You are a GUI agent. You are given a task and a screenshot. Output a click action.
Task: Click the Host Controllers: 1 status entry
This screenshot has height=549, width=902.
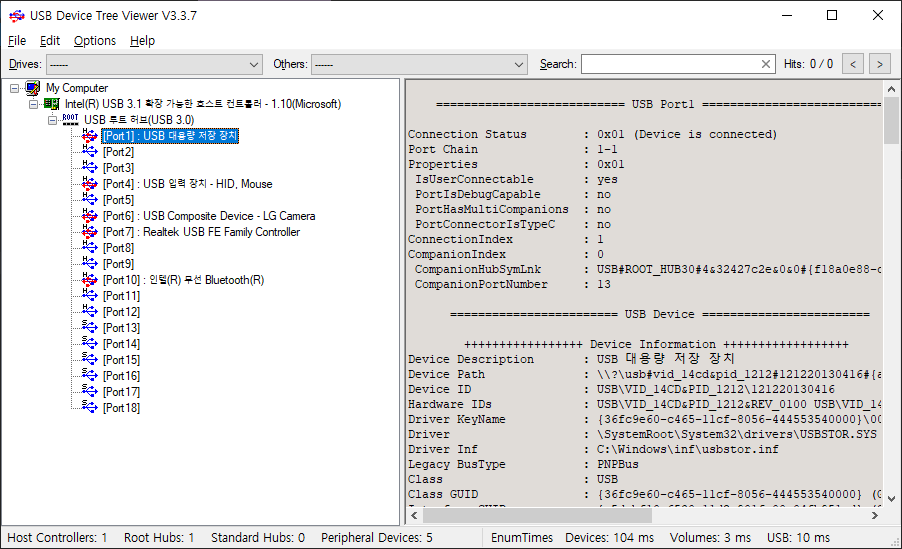coord(57,537)
